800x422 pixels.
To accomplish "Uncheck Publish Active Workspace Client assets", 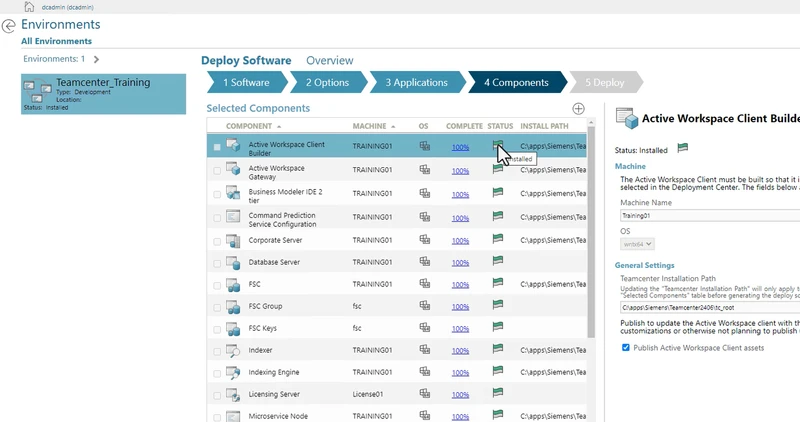I will coord(626,347).
